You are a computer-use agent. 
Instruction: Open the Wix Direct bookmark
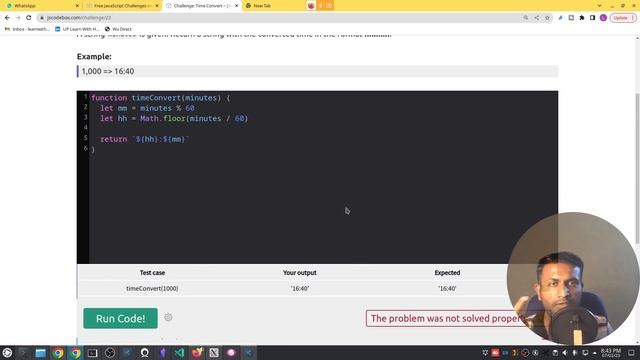click(118, 29)
